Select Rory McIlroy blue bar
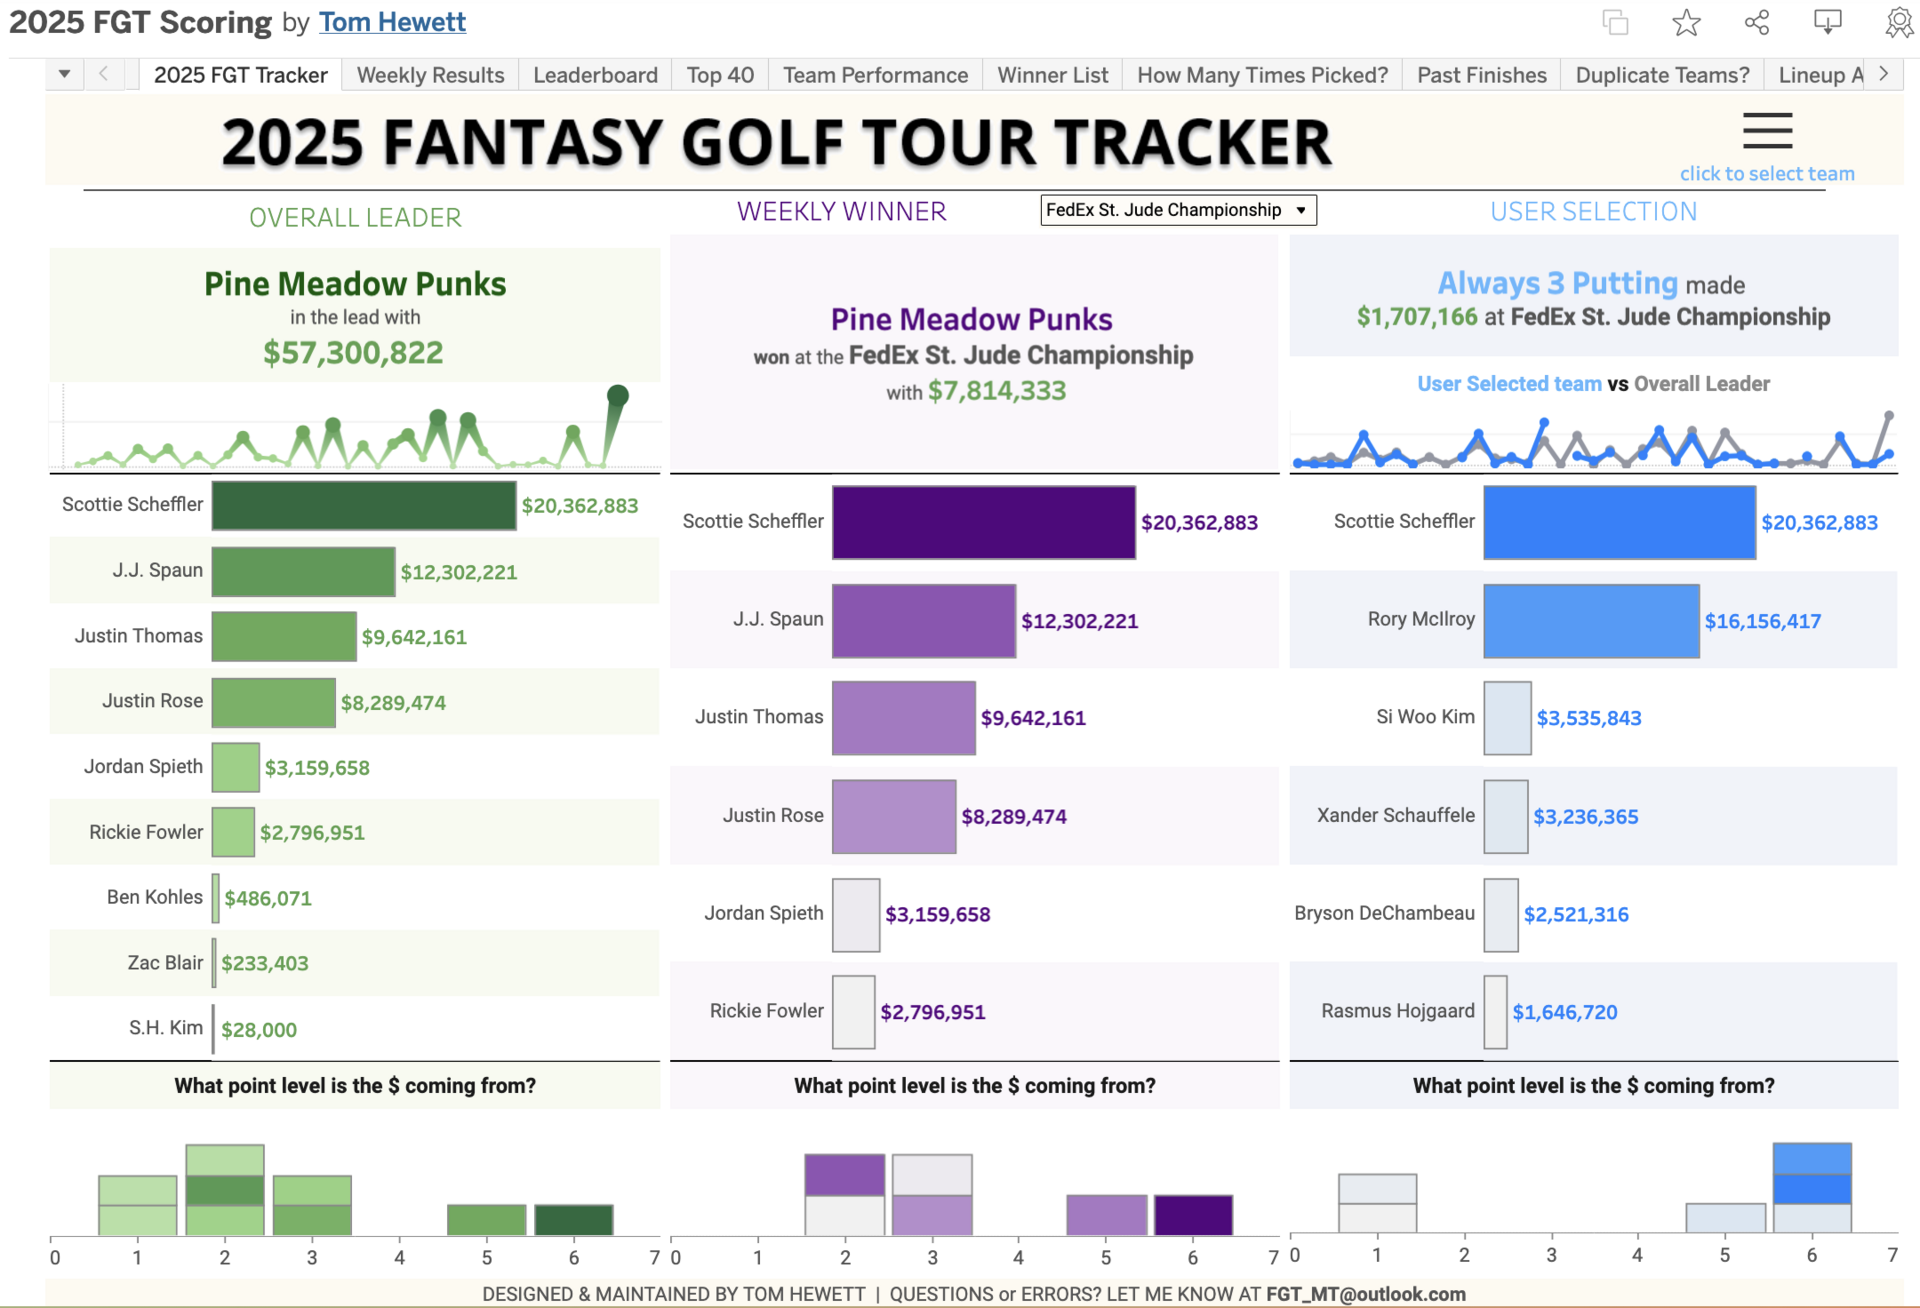Viewport: 1920px width, 1308px height. (1590, 620)
